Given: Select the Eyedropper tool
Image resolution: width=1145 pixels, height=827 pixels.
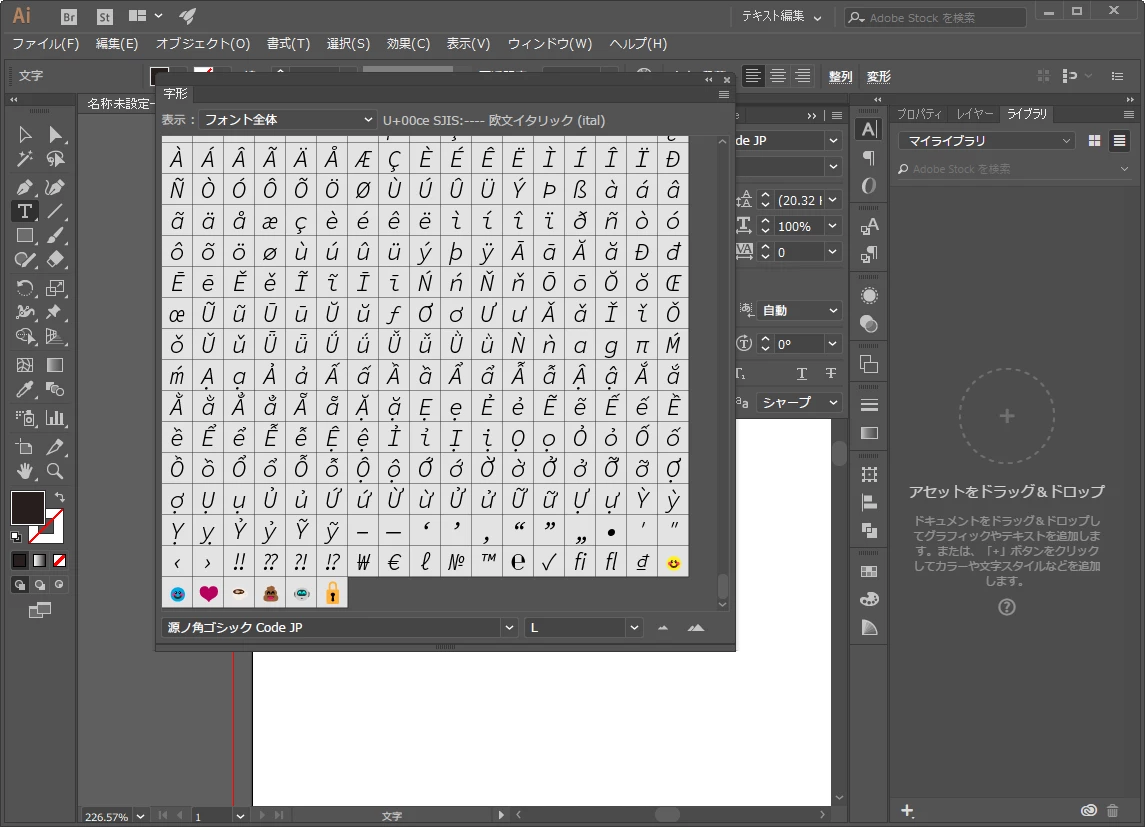Looking at the screenshot, I should pos(24,389).
